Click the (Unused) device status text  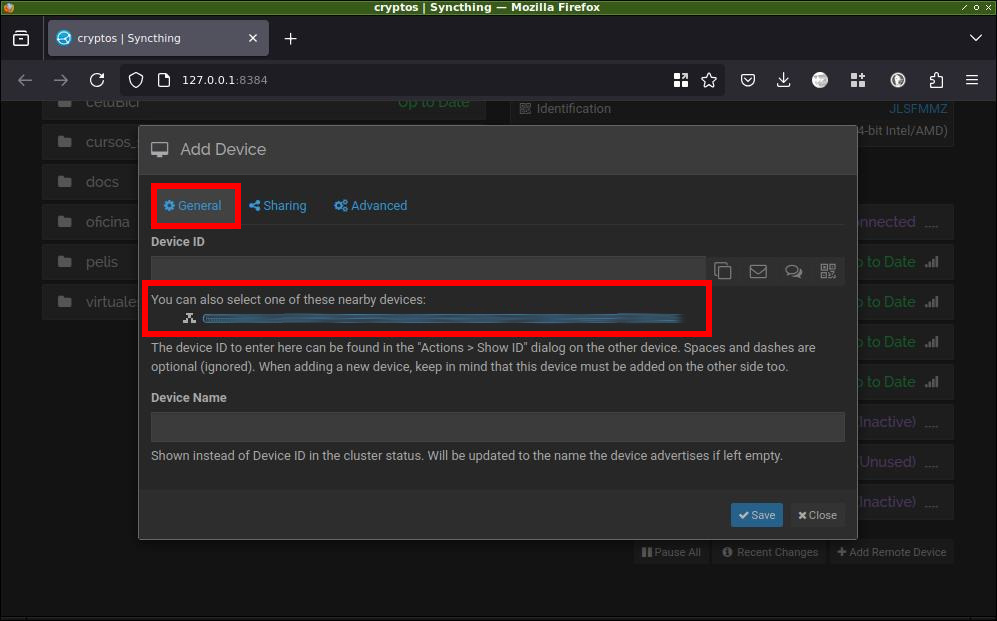(x=888, y=462)
